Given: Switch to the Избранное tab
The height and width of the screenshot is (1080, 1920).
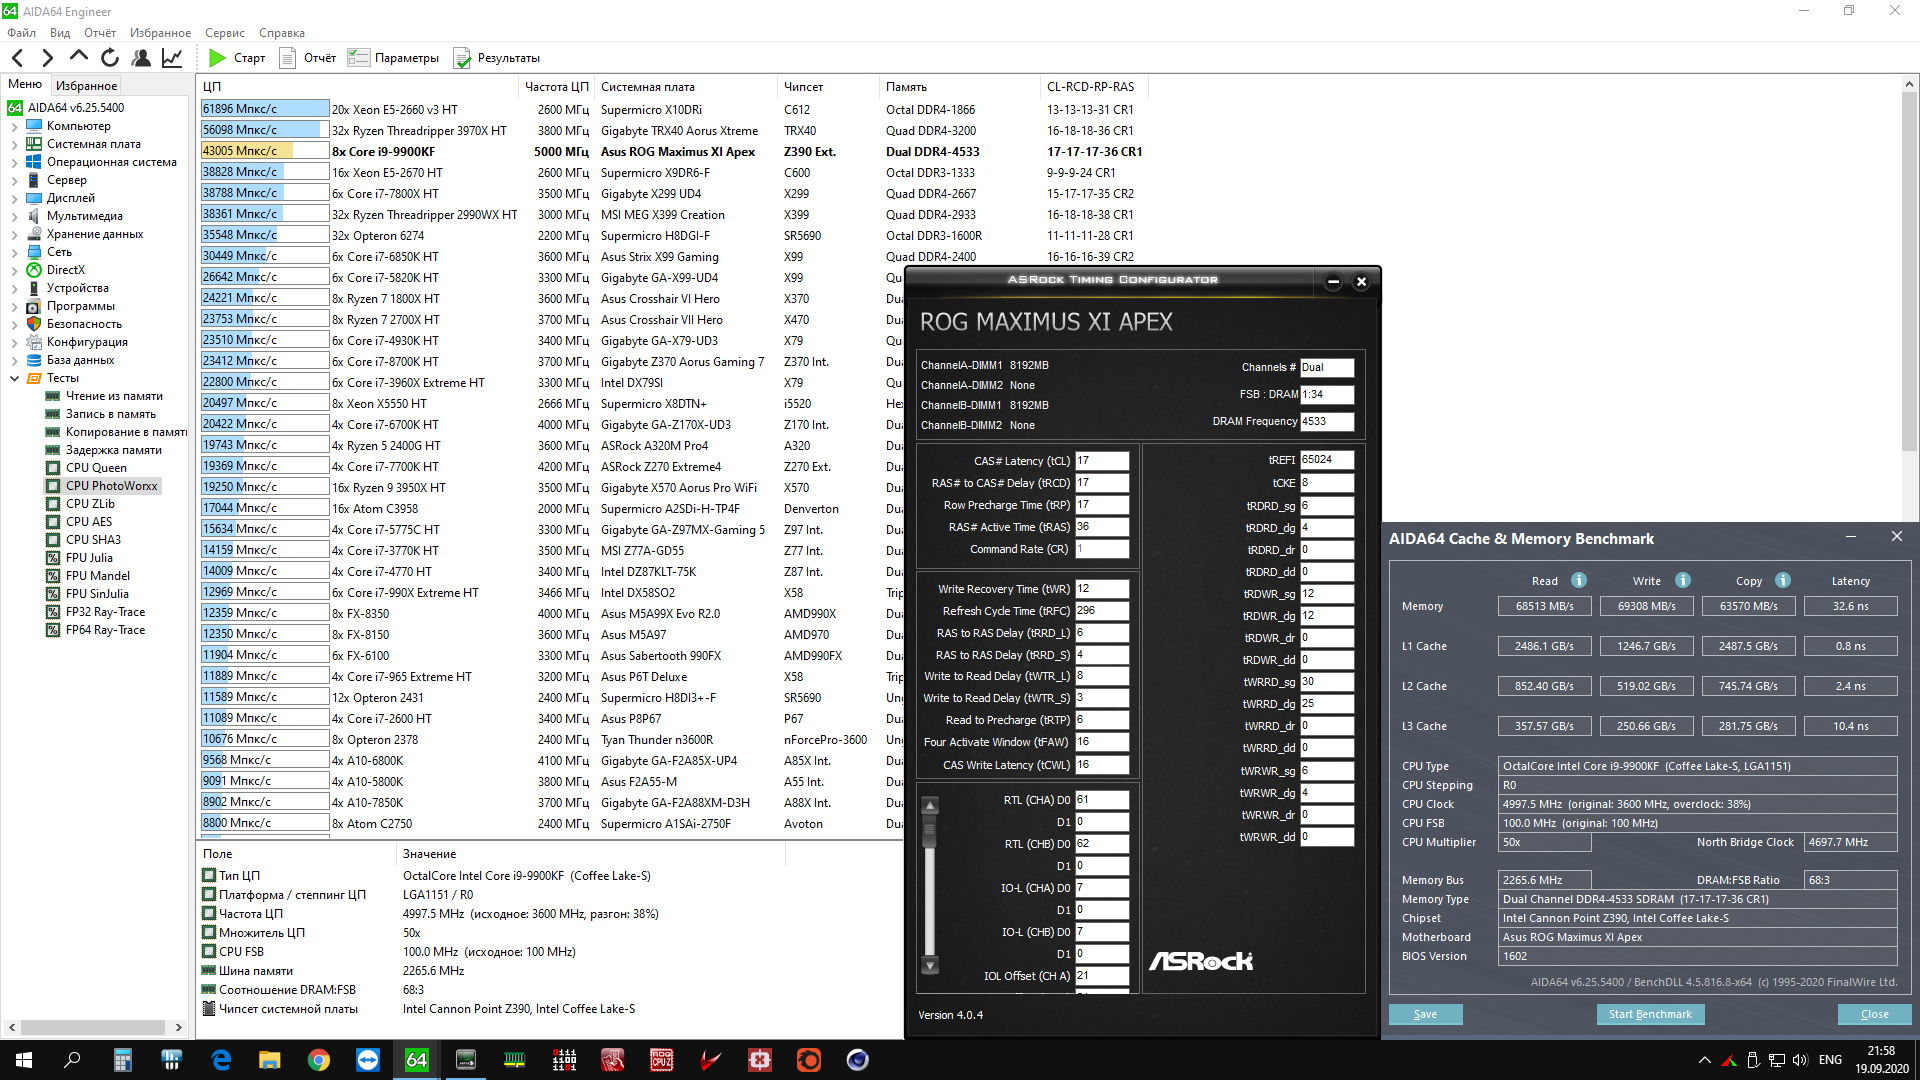Looking at the screenshot, I should (x=86, y=86).
